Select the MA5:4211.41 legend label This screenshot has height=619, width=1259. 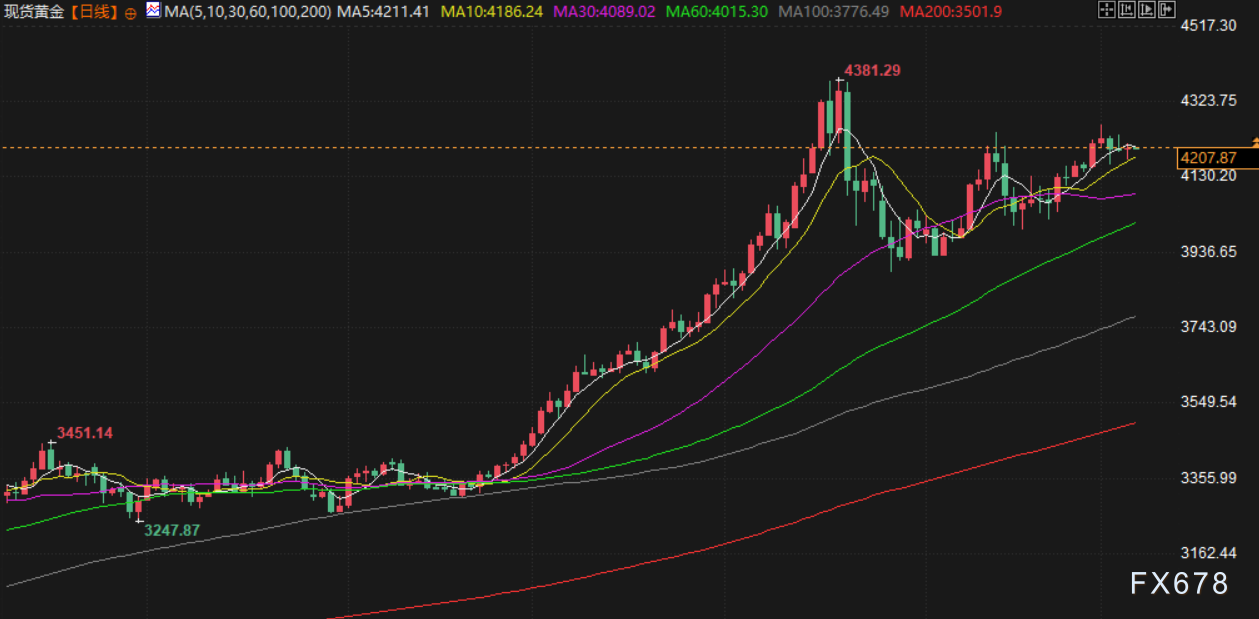coord(384,12)
